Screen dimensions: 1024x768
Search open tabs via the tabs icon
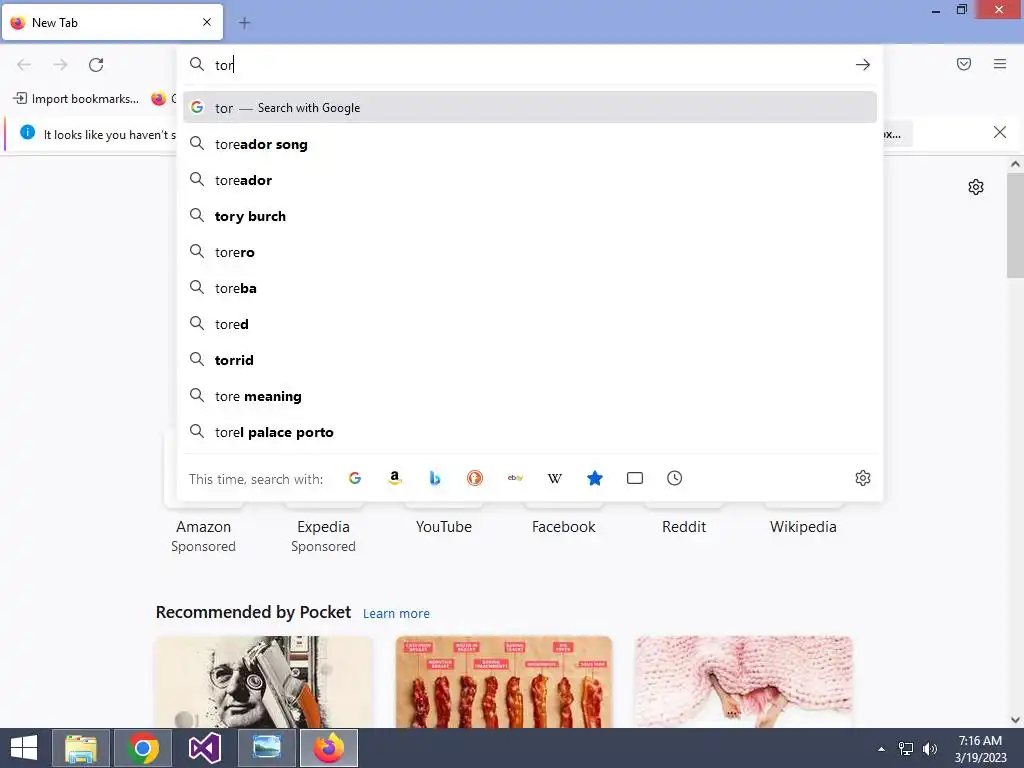tap(635, 478)
